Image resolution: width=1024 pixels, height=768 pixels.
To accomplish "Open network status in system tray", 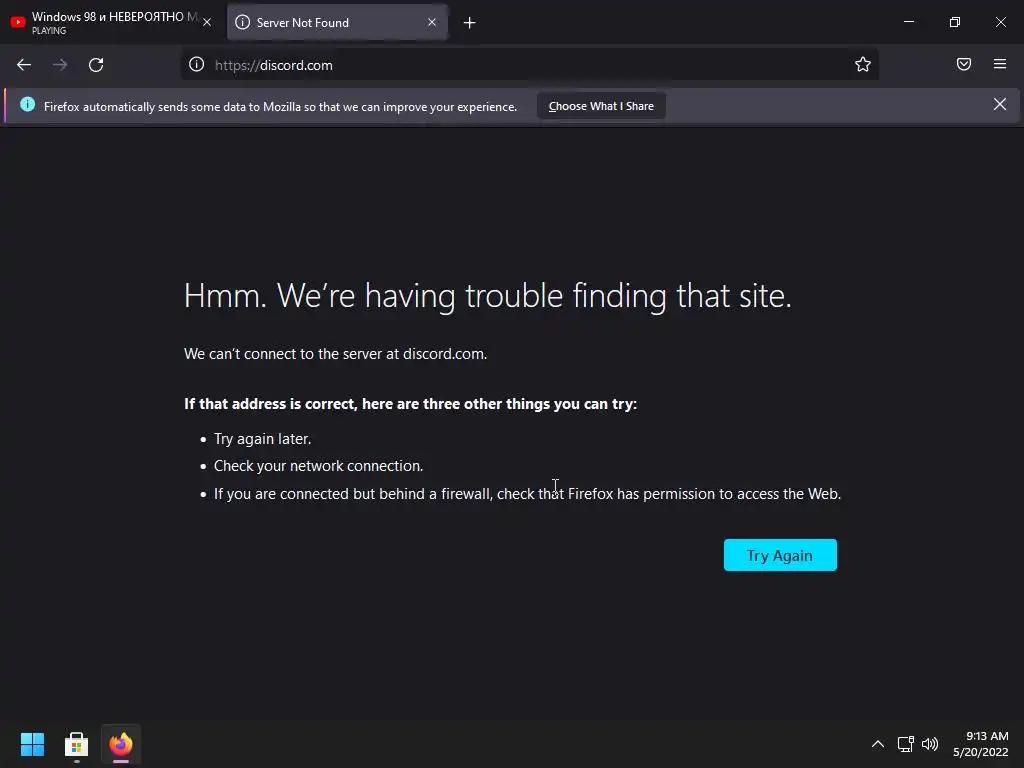I will coord(905,744).
